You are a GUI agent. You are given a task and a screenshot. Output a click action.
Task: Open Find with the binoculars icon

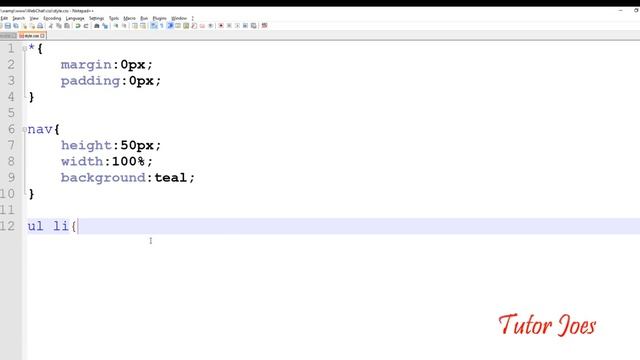[96, 26]
